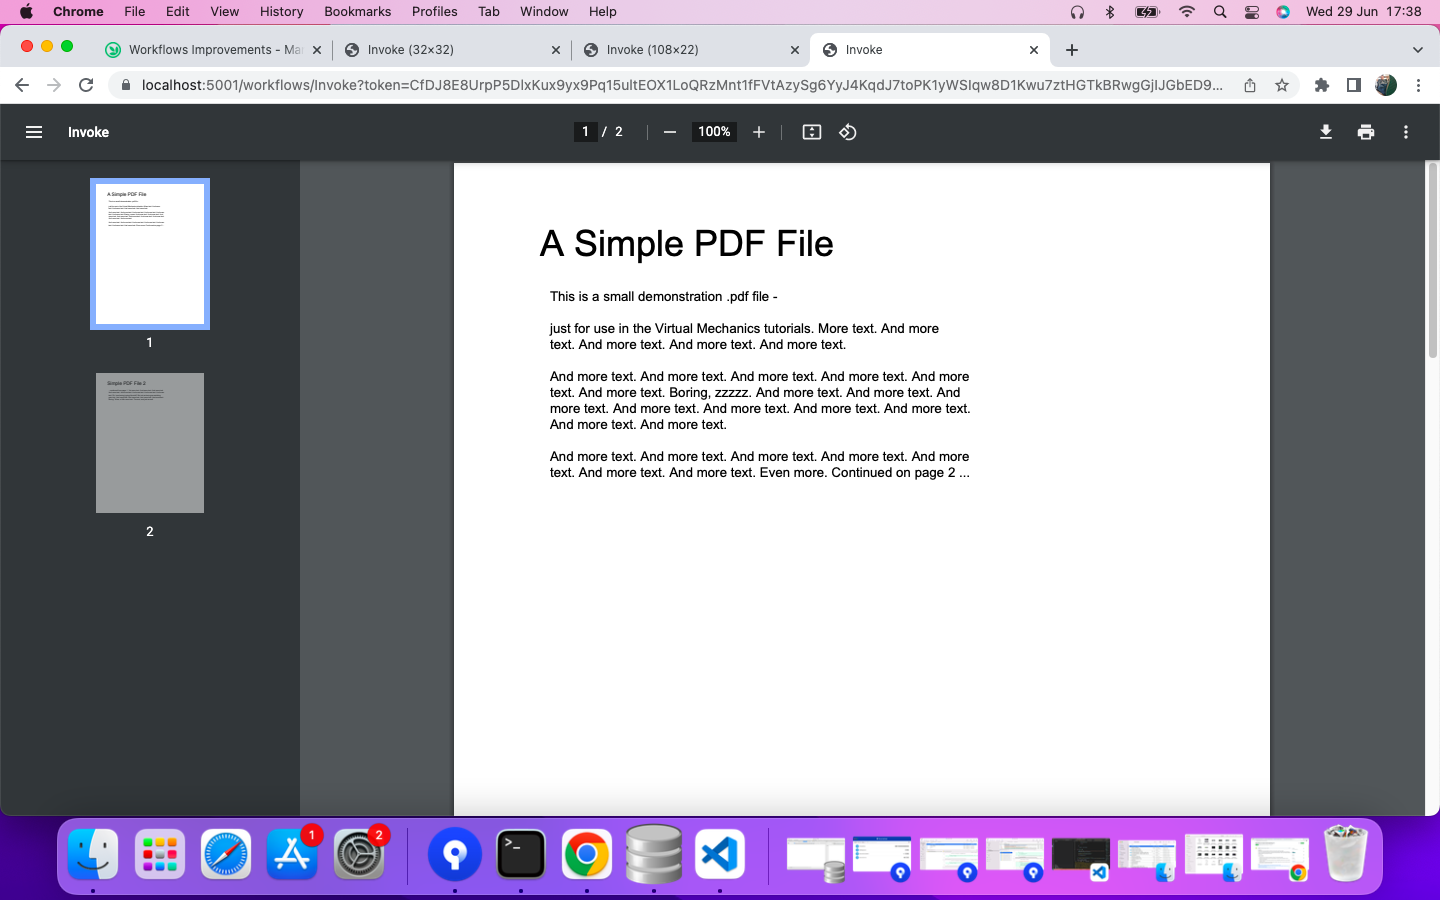The width and height of the screenshot is (1440, 900).
Task: Select page 1 thumbnail
Action: click(x=150, y=254)
